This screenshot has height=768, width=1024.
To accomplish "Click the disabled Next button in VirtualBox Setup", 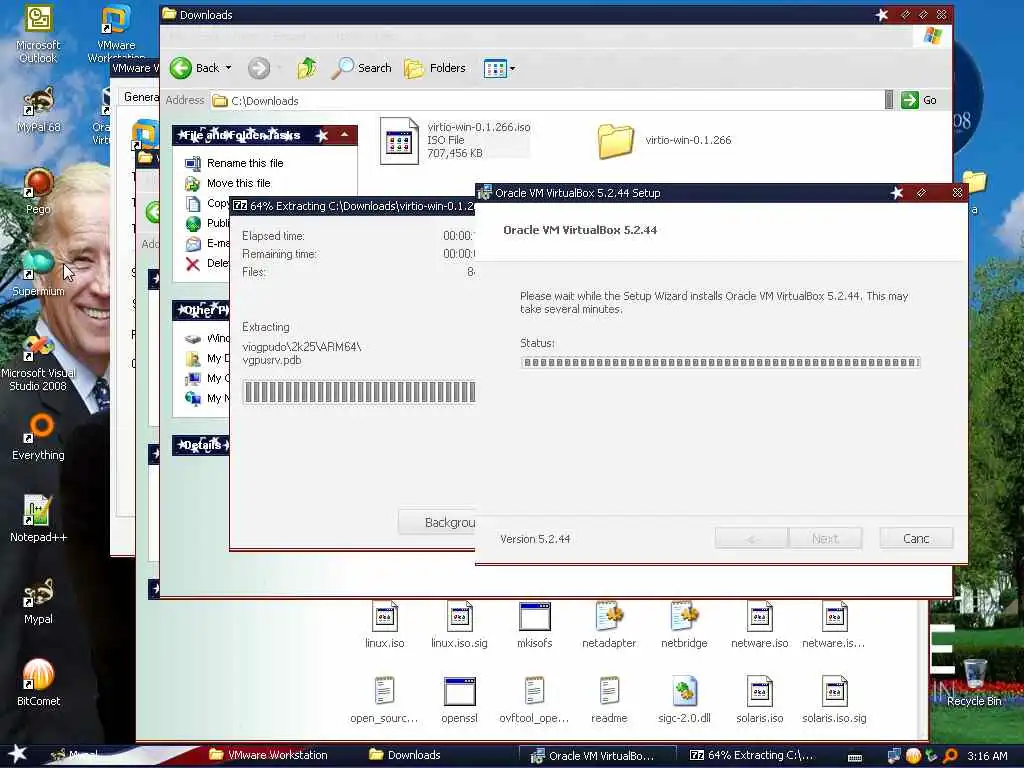I will click(x=825, y=539).
